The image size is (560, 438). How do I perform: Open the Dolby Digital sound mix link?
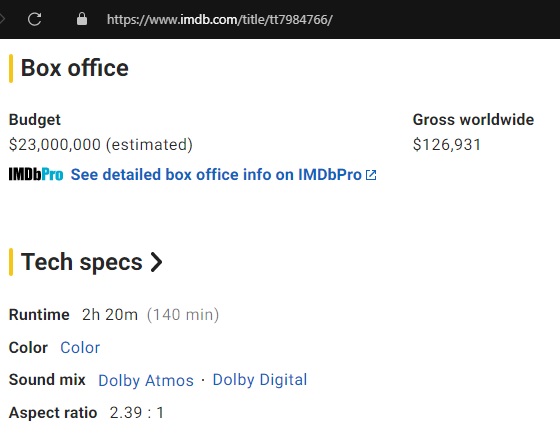point(260,380)
